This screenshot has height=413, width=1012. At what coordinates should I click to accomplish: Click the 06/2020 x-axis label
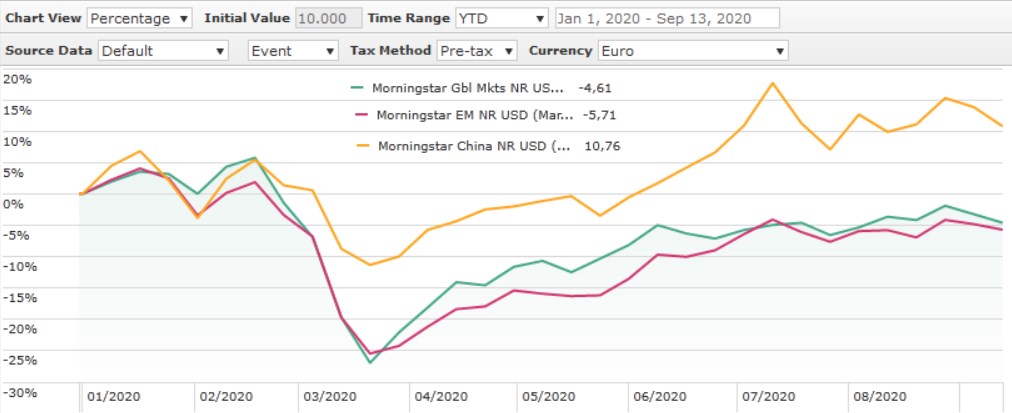[657, 397]
